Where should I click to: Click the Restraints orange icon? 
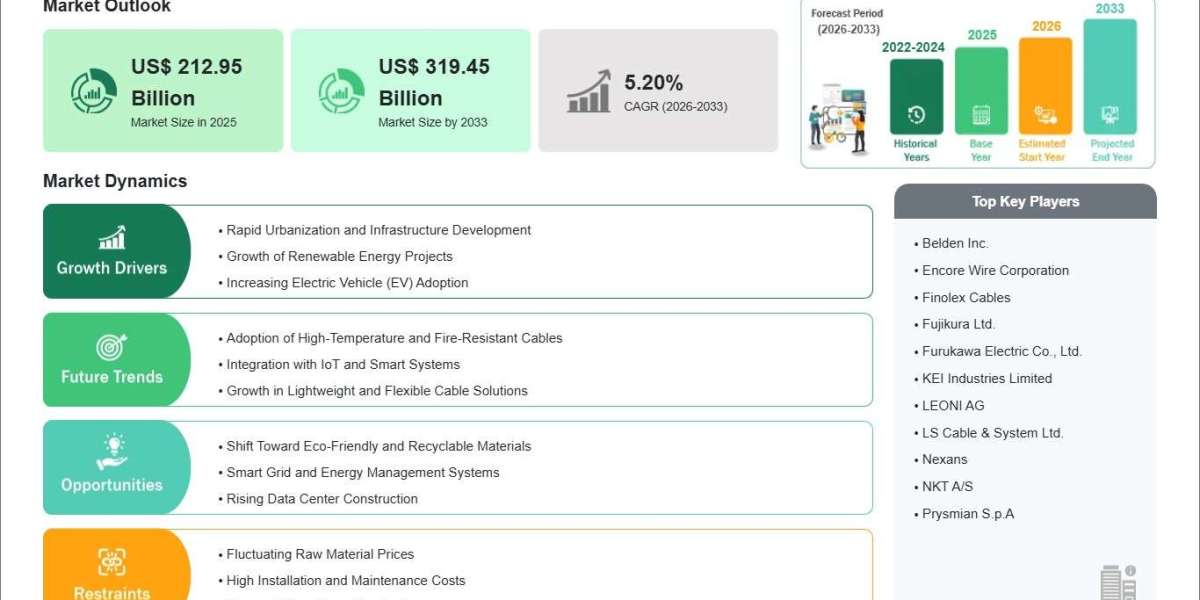pos(112,562)
